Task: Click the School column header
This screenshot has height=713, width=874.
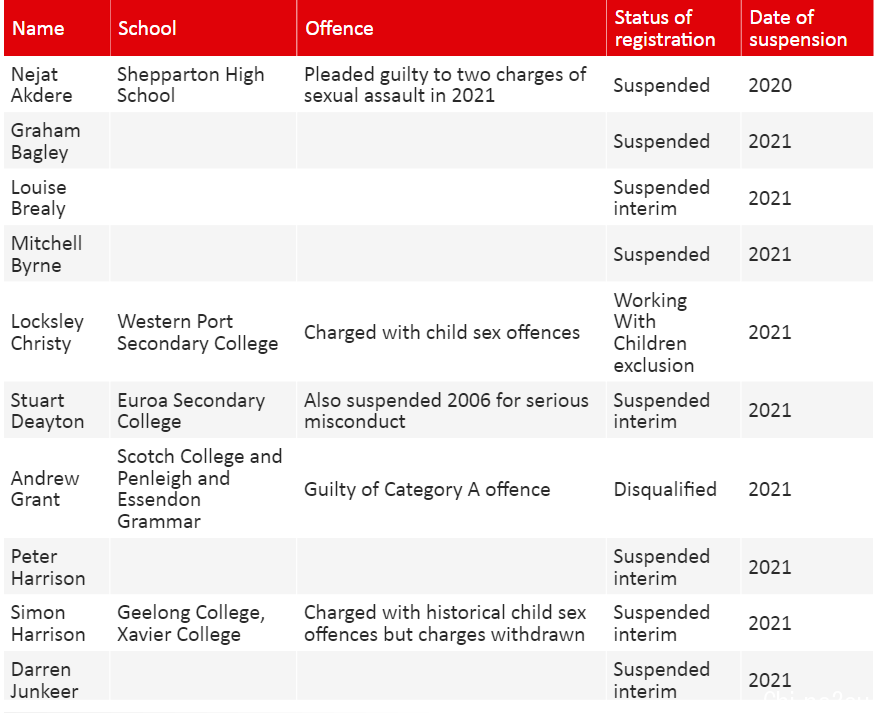Action: [x=203, y=28]
